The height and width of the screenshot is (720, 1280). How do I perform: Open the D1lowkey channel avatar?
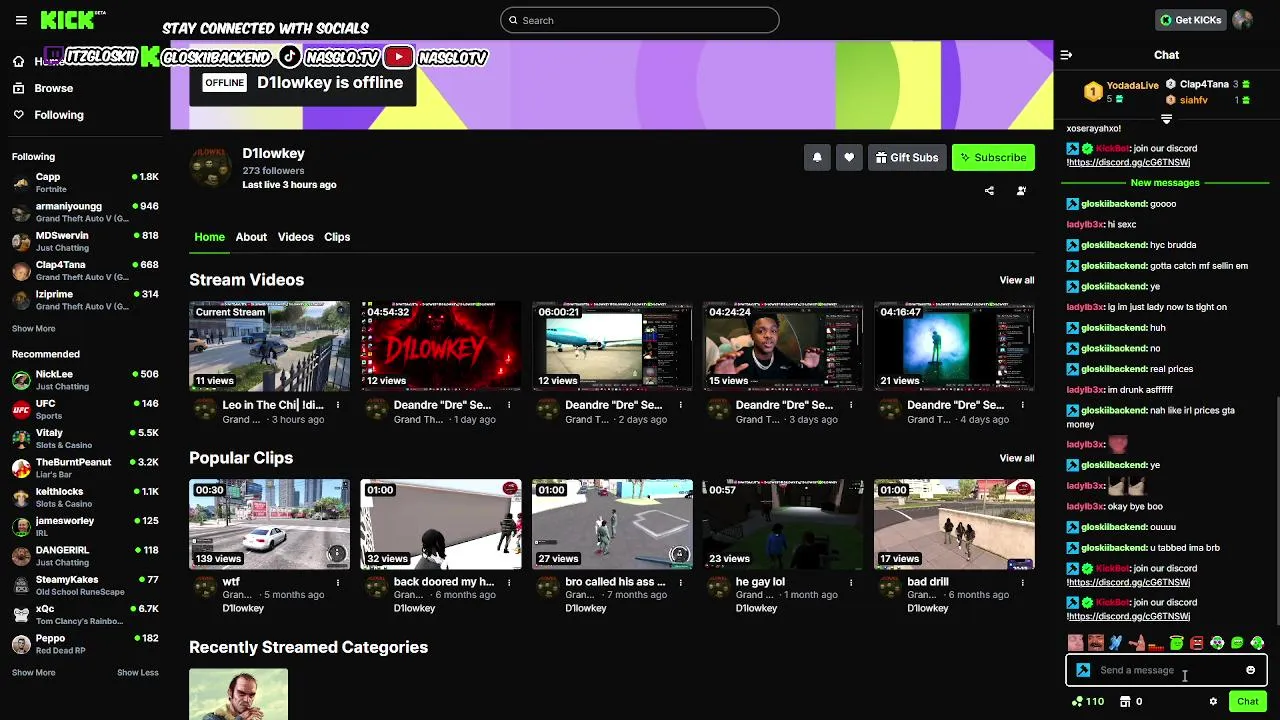211,168
